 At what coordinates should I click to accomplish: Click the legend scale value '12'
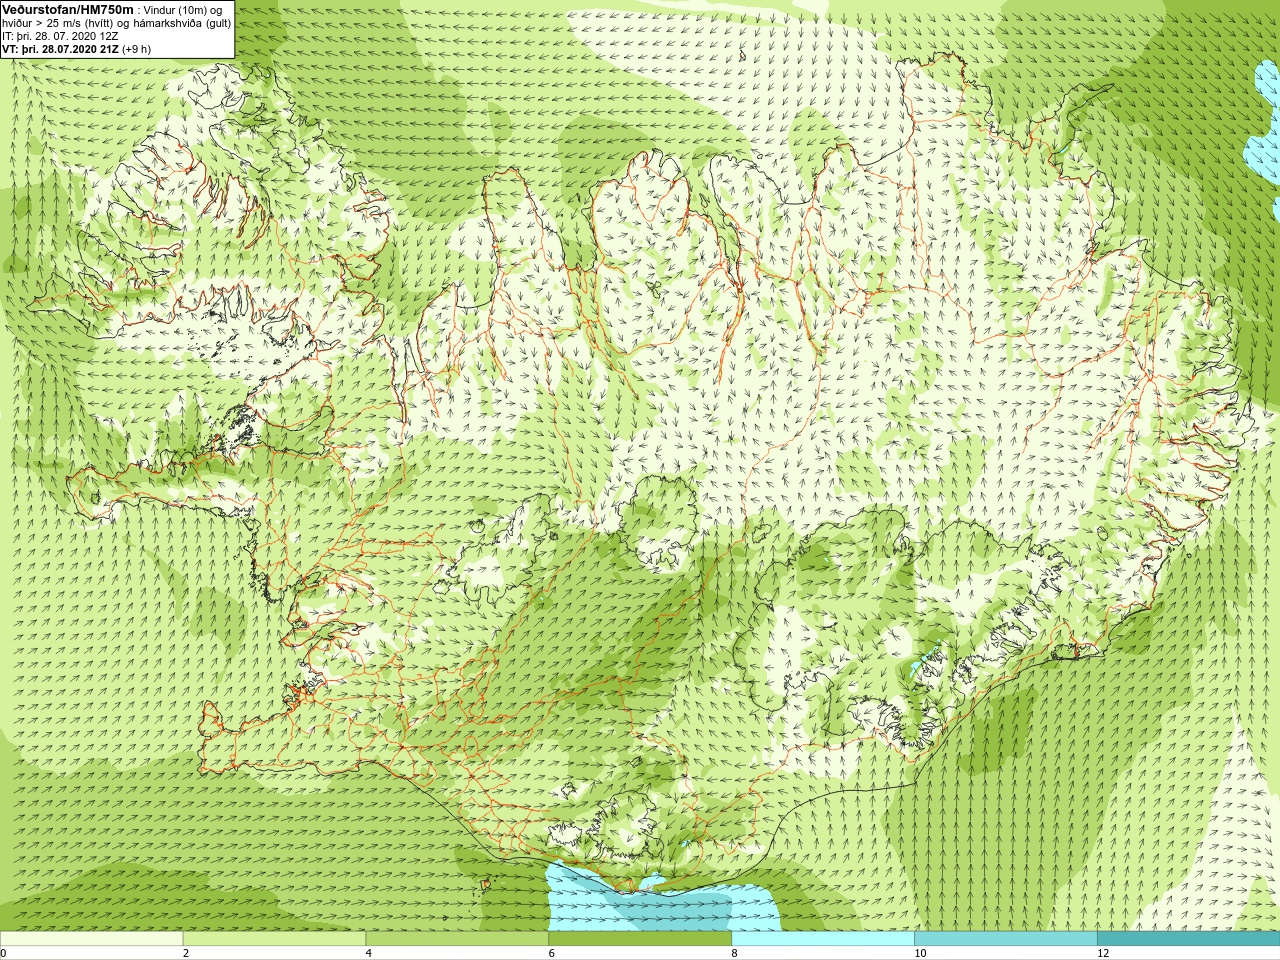(1103, 953)
